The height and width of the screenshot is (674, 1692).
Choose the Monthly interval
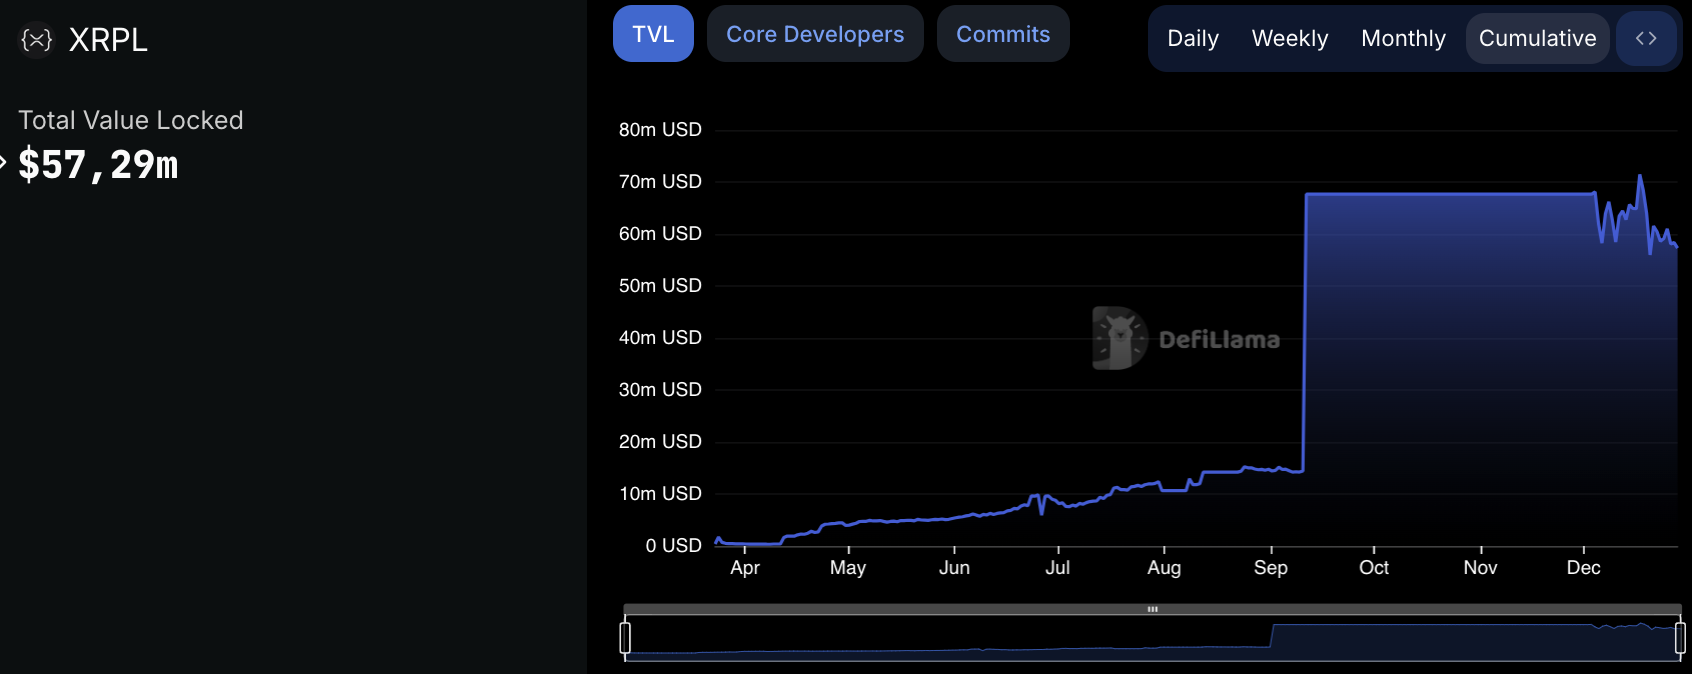click(x=1403, y=38)
